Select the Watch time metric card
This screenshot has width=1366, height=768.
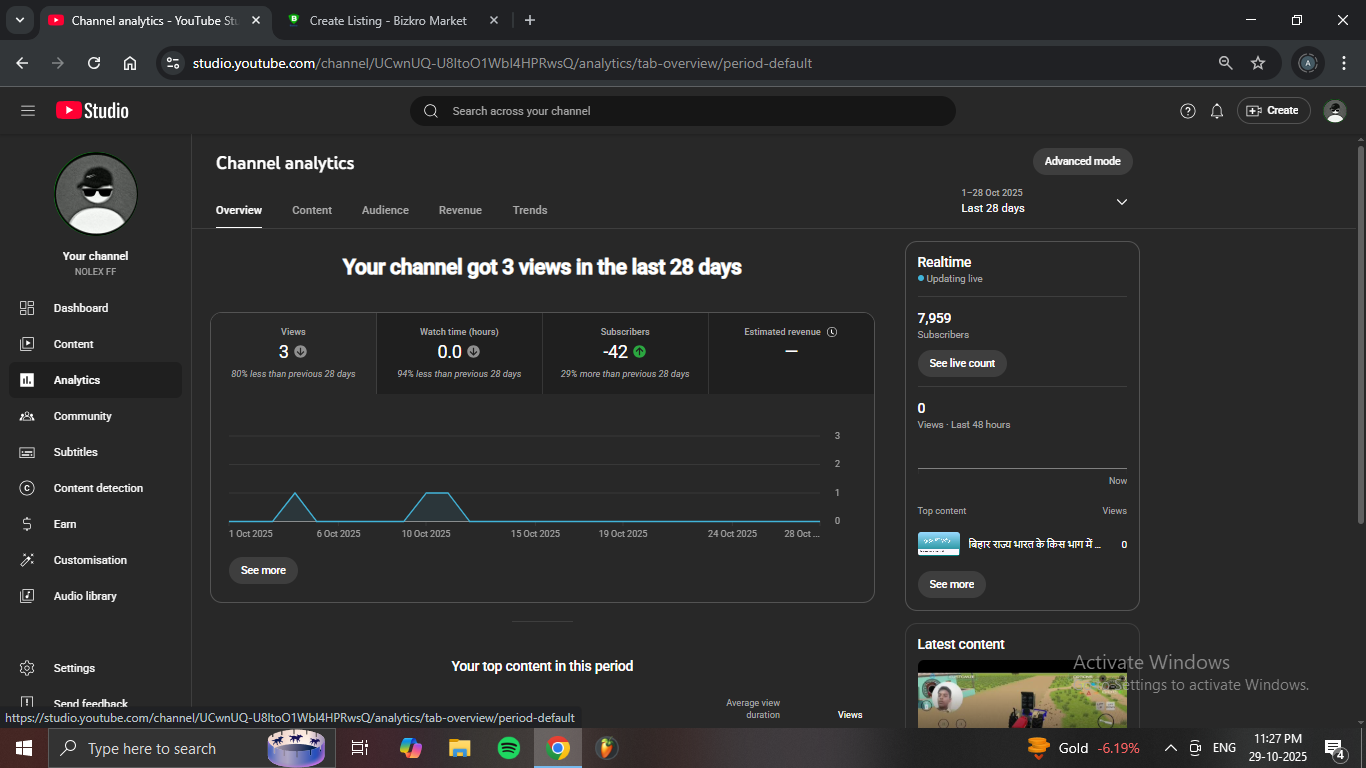click(x=459, y=353)
